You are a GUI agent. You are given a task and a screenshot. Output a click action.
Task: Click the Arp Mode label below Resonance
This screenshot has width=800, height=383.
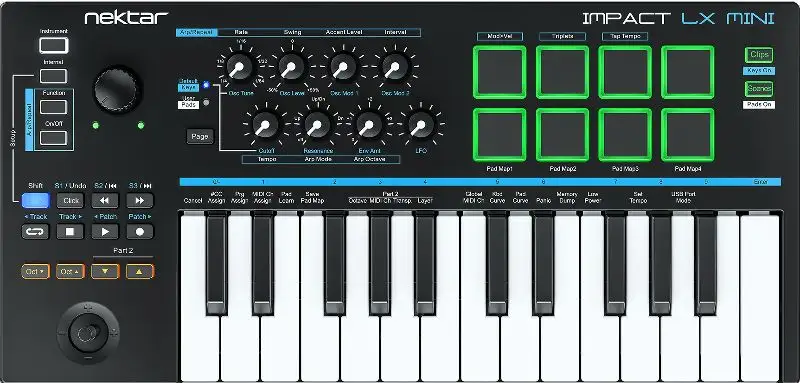318,159
